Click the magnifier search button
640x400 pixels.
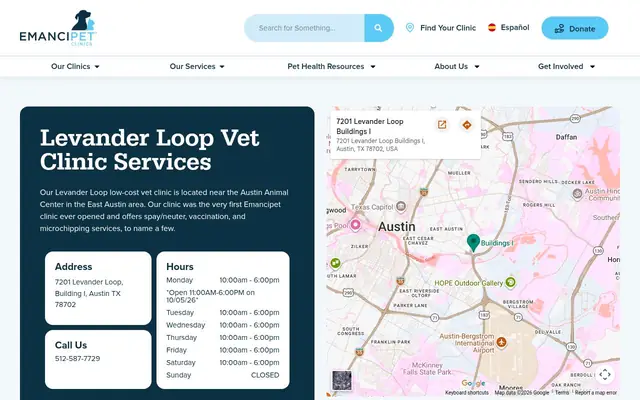point(378,28)
